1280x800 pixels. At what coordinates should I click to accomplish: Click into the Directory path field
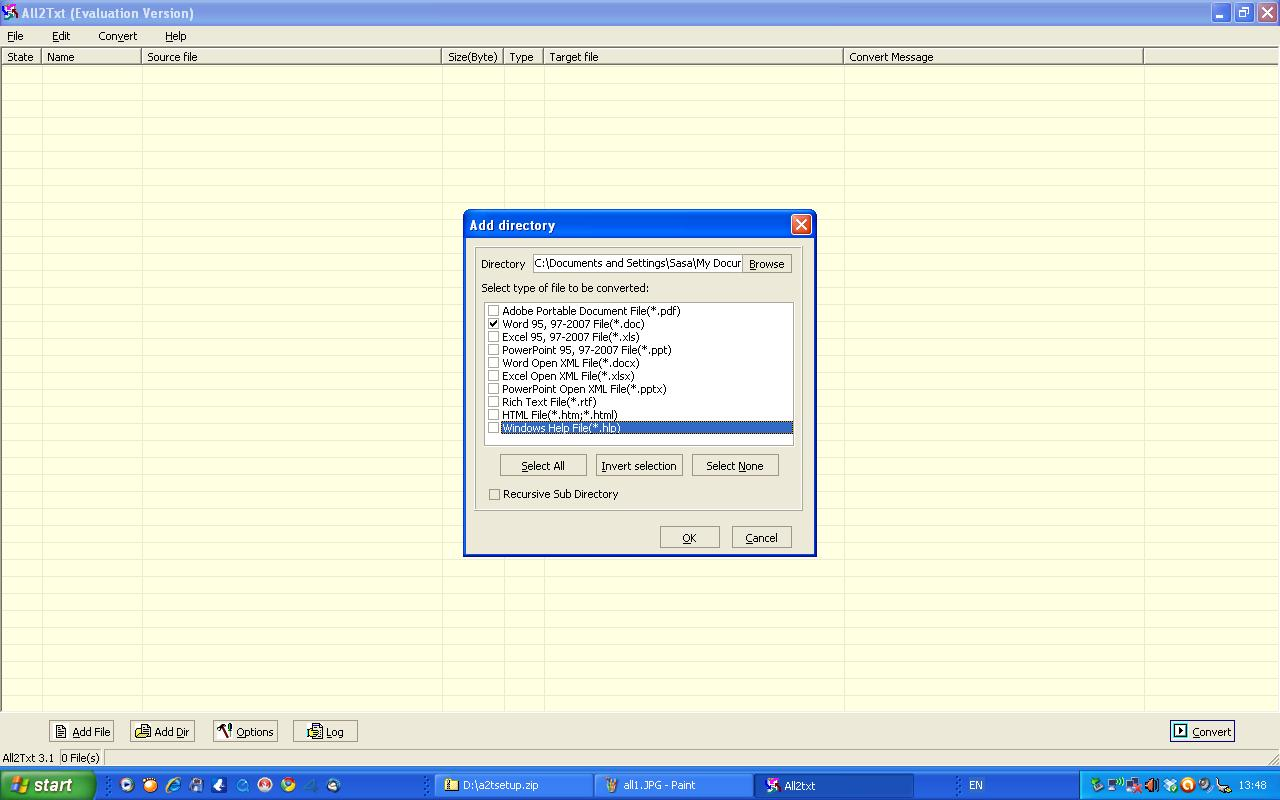click(637, 263)
